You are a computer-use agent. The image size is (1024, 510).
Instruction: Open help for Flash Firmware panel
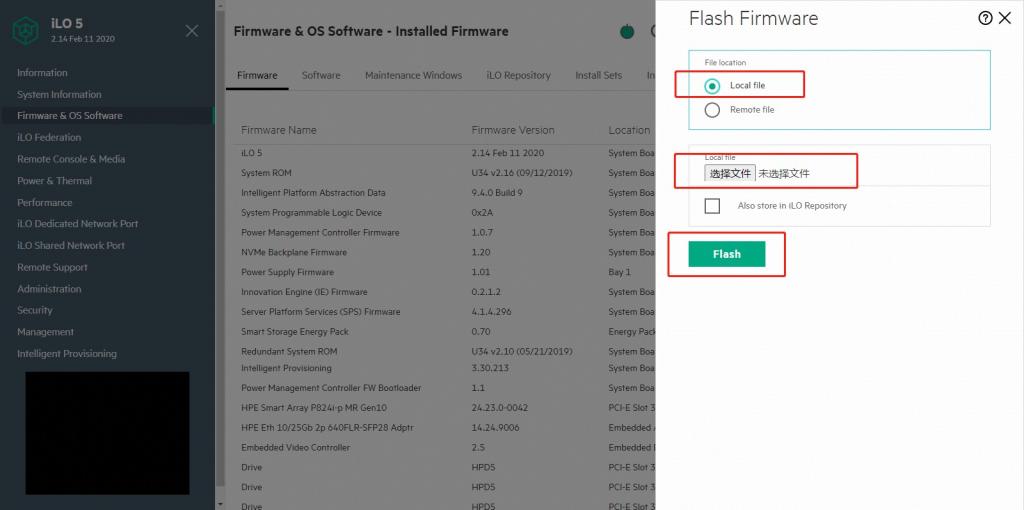point(985,18)
